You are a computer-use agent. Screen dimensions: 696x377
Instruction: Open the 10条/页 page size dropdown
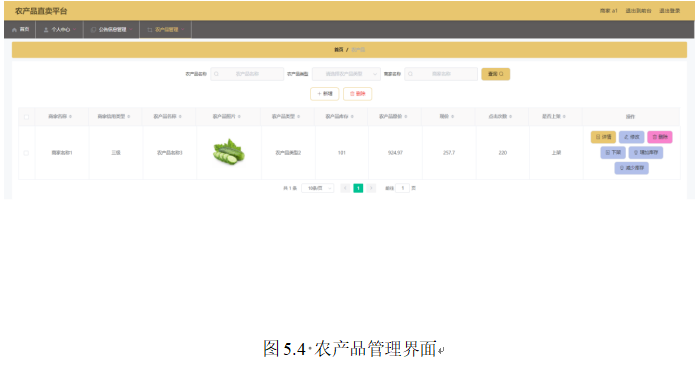[318, 188]
